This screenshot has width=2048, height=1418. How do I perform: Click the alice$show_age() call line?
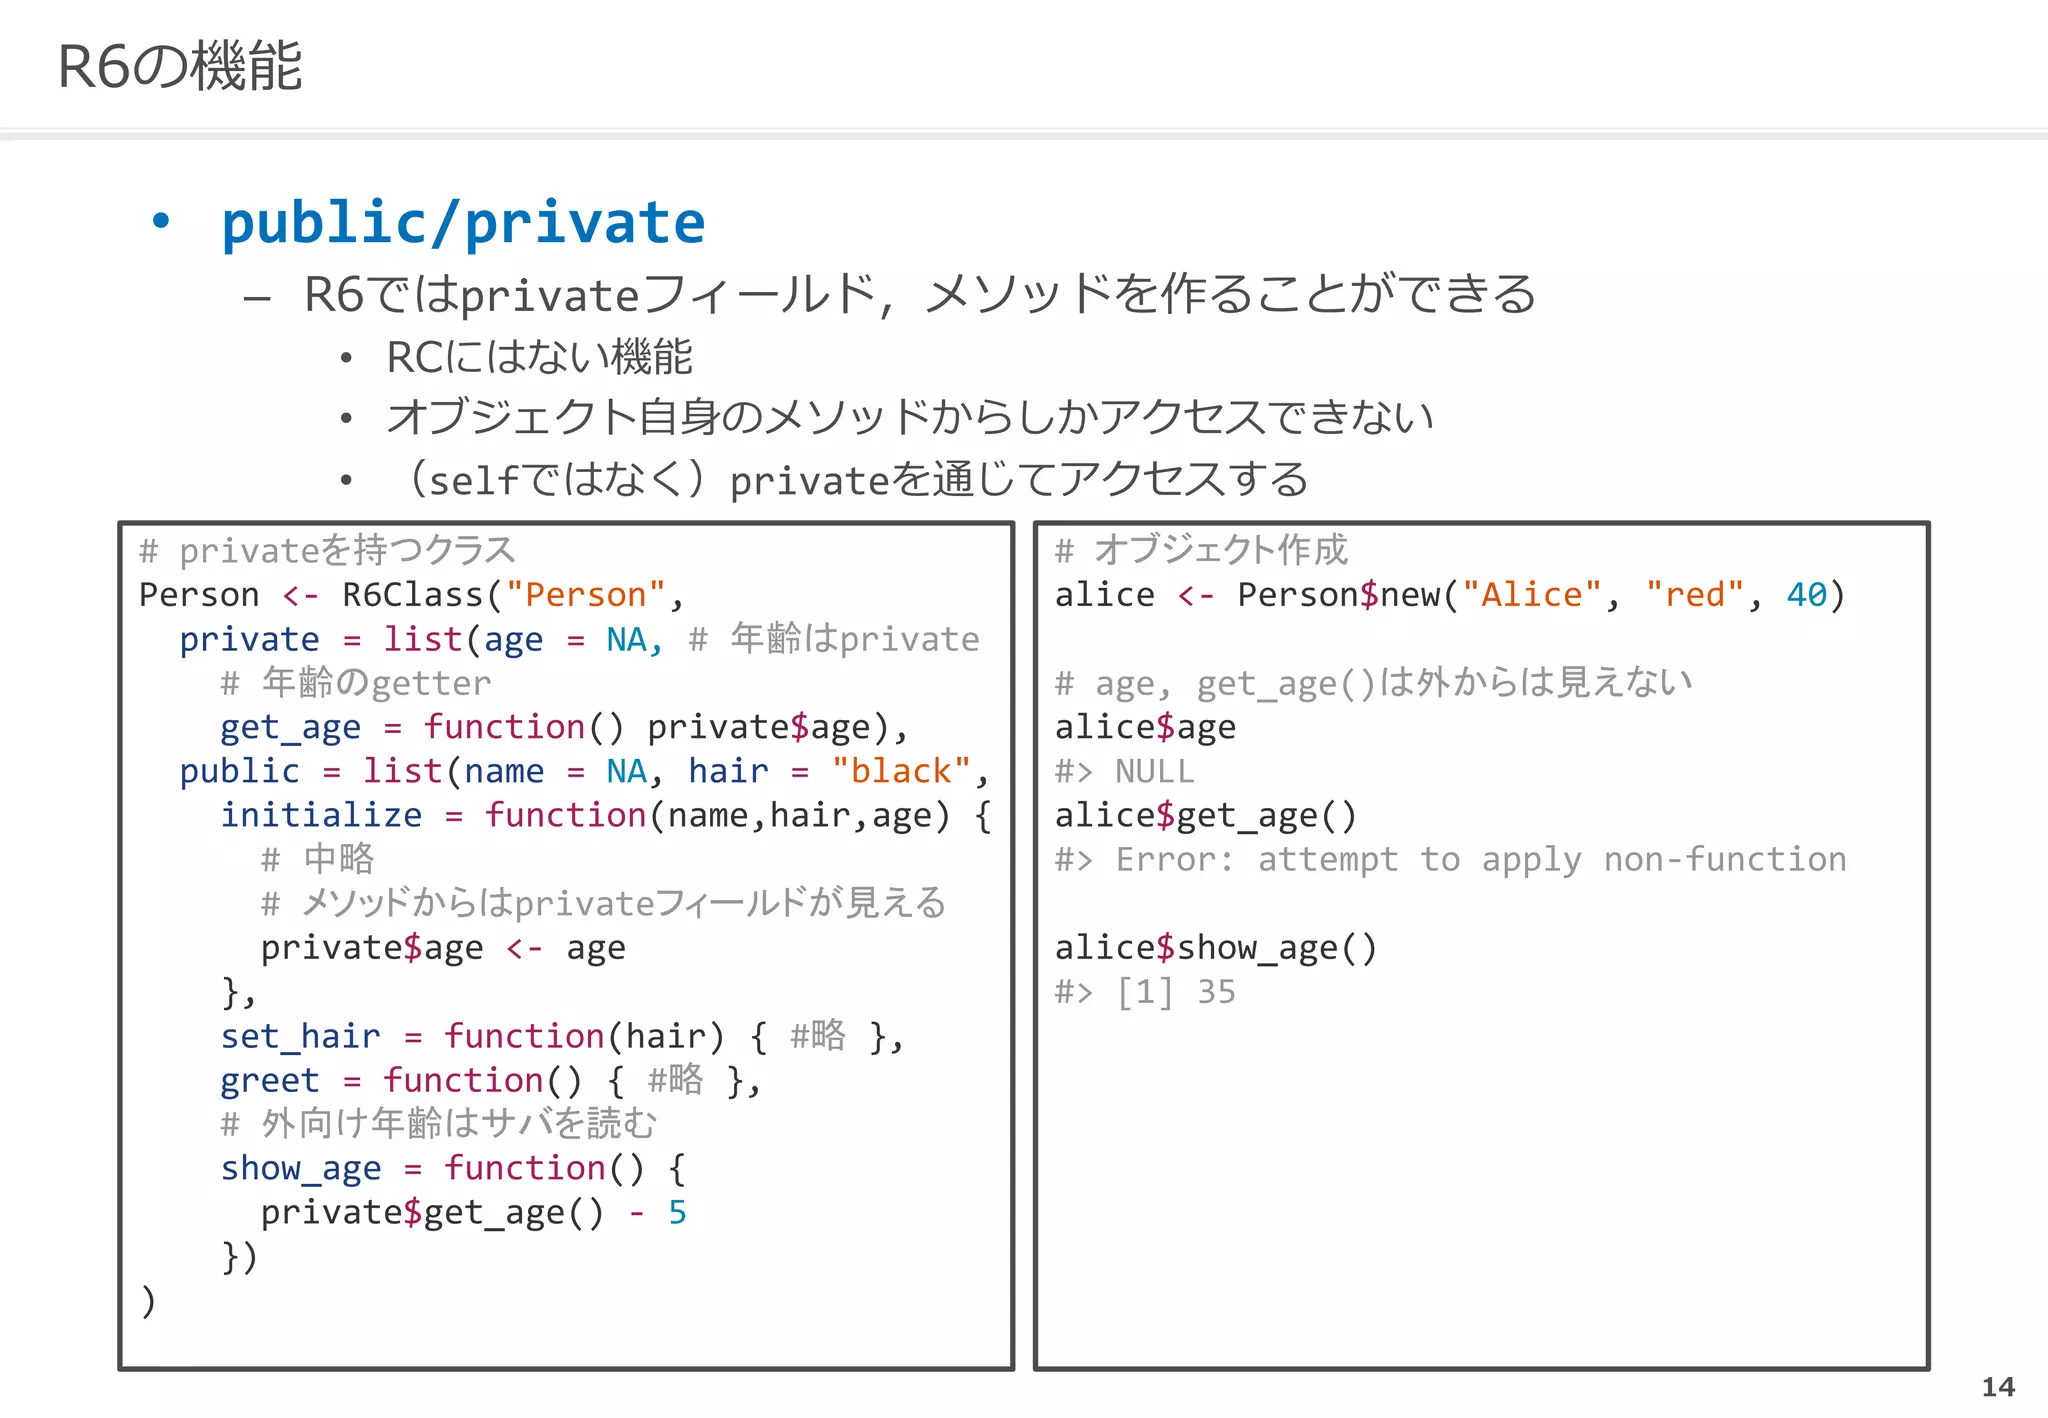pyautogui.click(x=1215, y=947)
